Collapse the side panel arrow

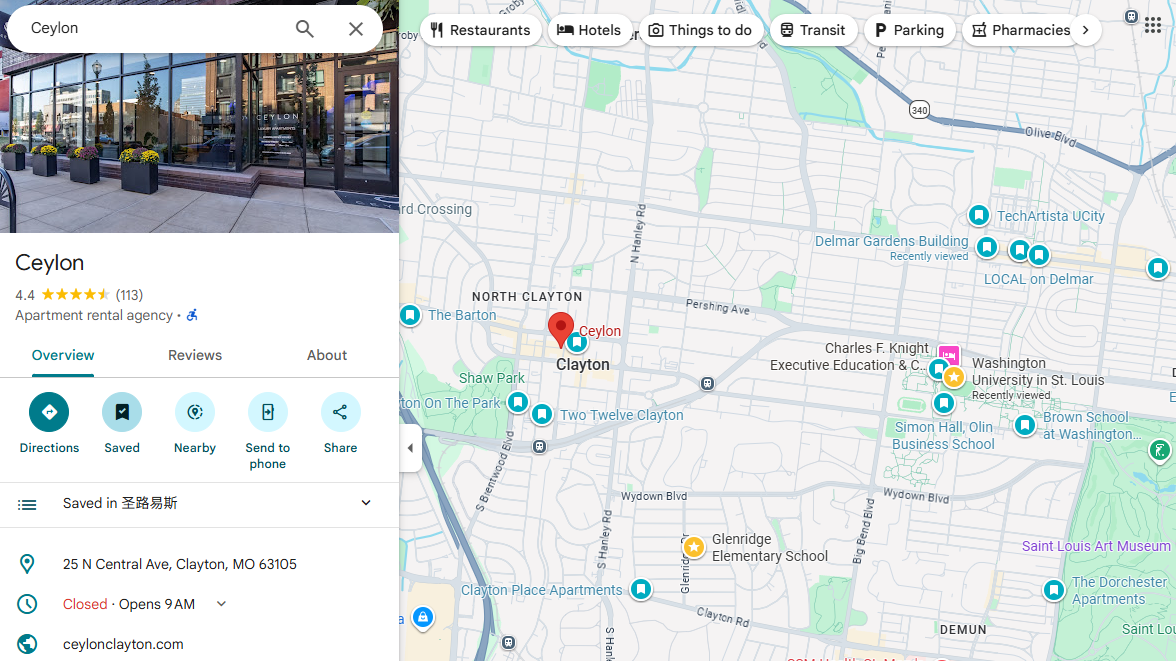tap(410, 448)
